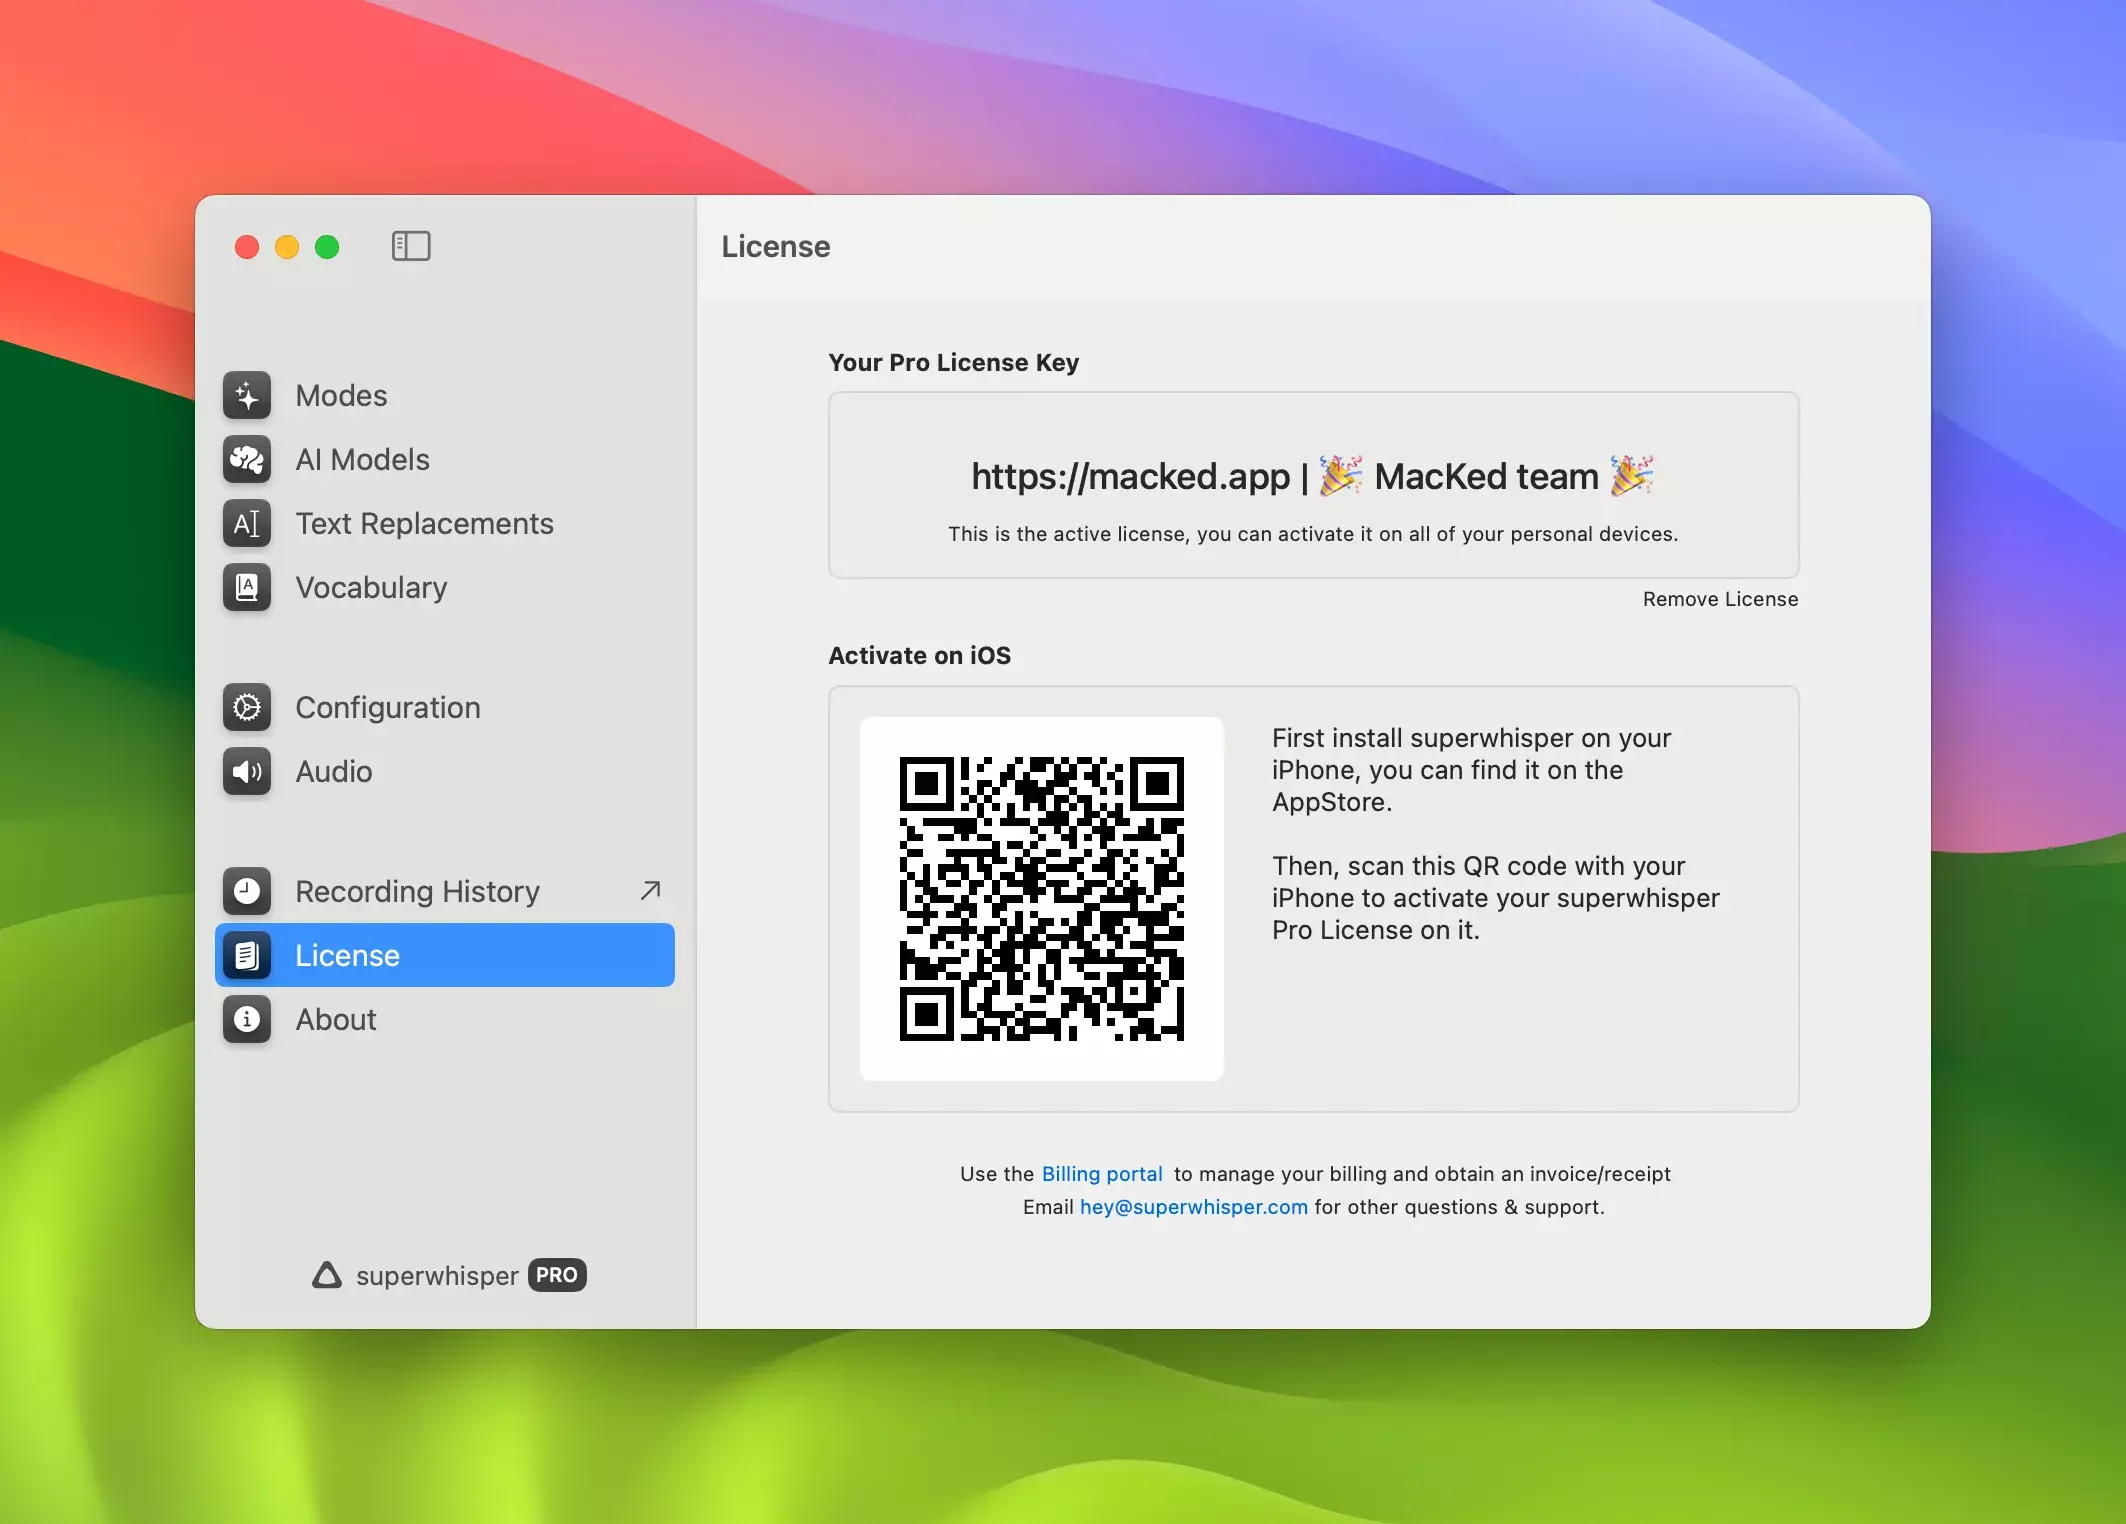The image size is (2126, 1524).
Task: Open the Vocabulary section
Action: (371, 588)
